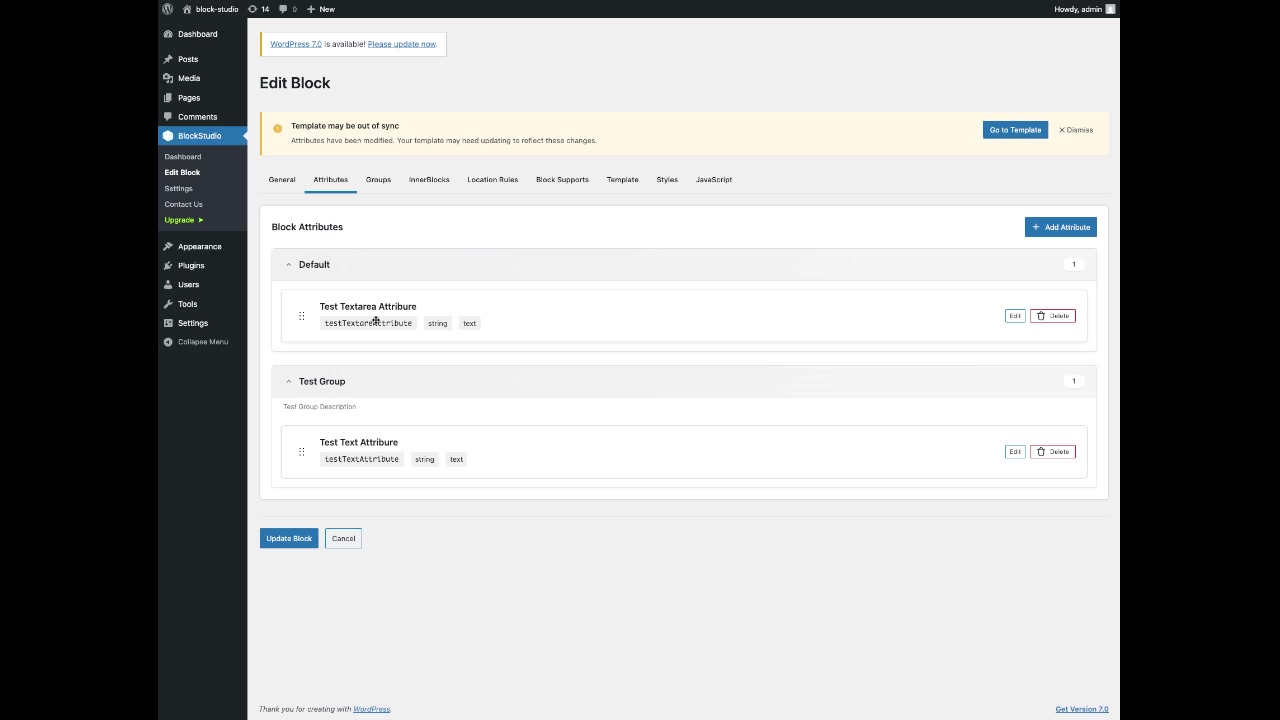Open the Users sidebar item
This screenshot has height=720, width=1280.
188,285
